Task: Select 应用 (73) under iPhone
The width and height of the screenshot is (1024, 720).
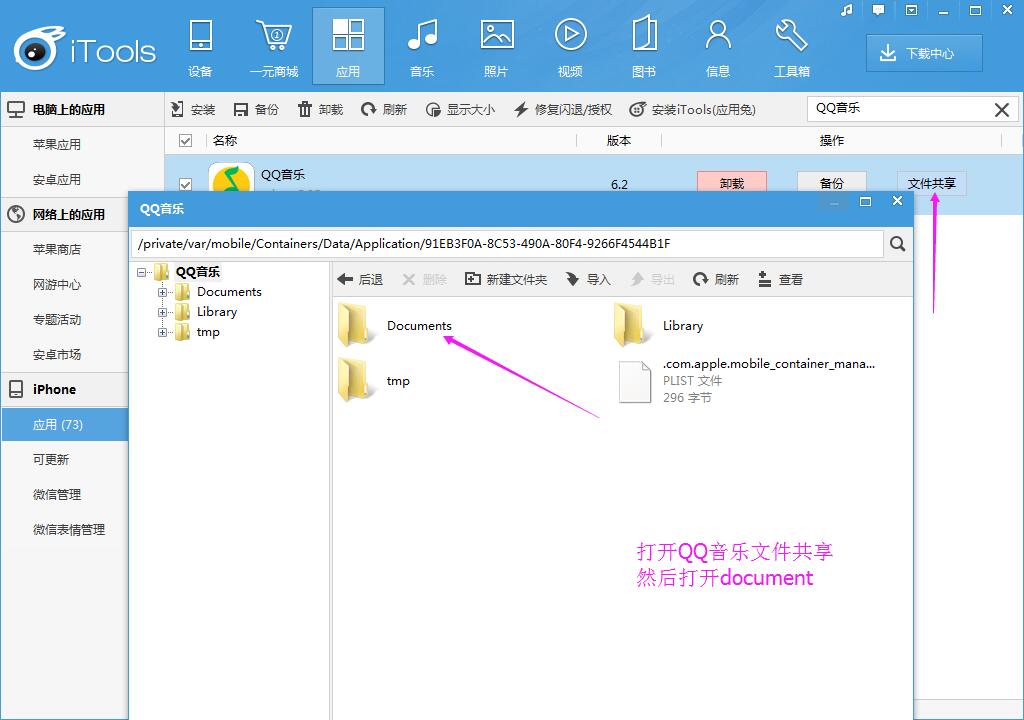Action: [65, 425]
